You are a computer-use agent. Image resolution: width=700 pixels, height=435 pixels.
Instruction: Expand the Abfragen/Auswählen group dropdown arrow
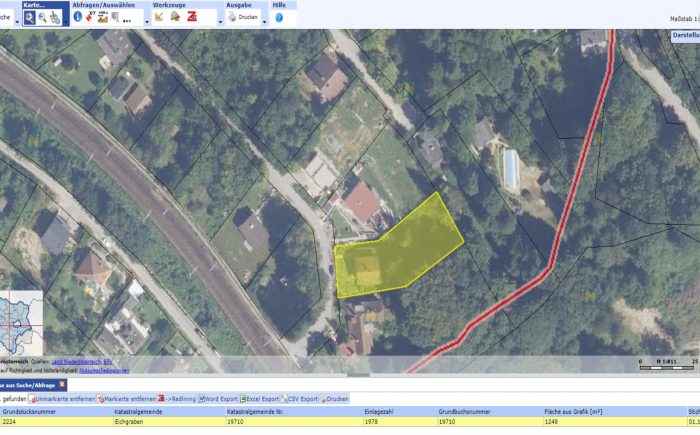(147, 22)
